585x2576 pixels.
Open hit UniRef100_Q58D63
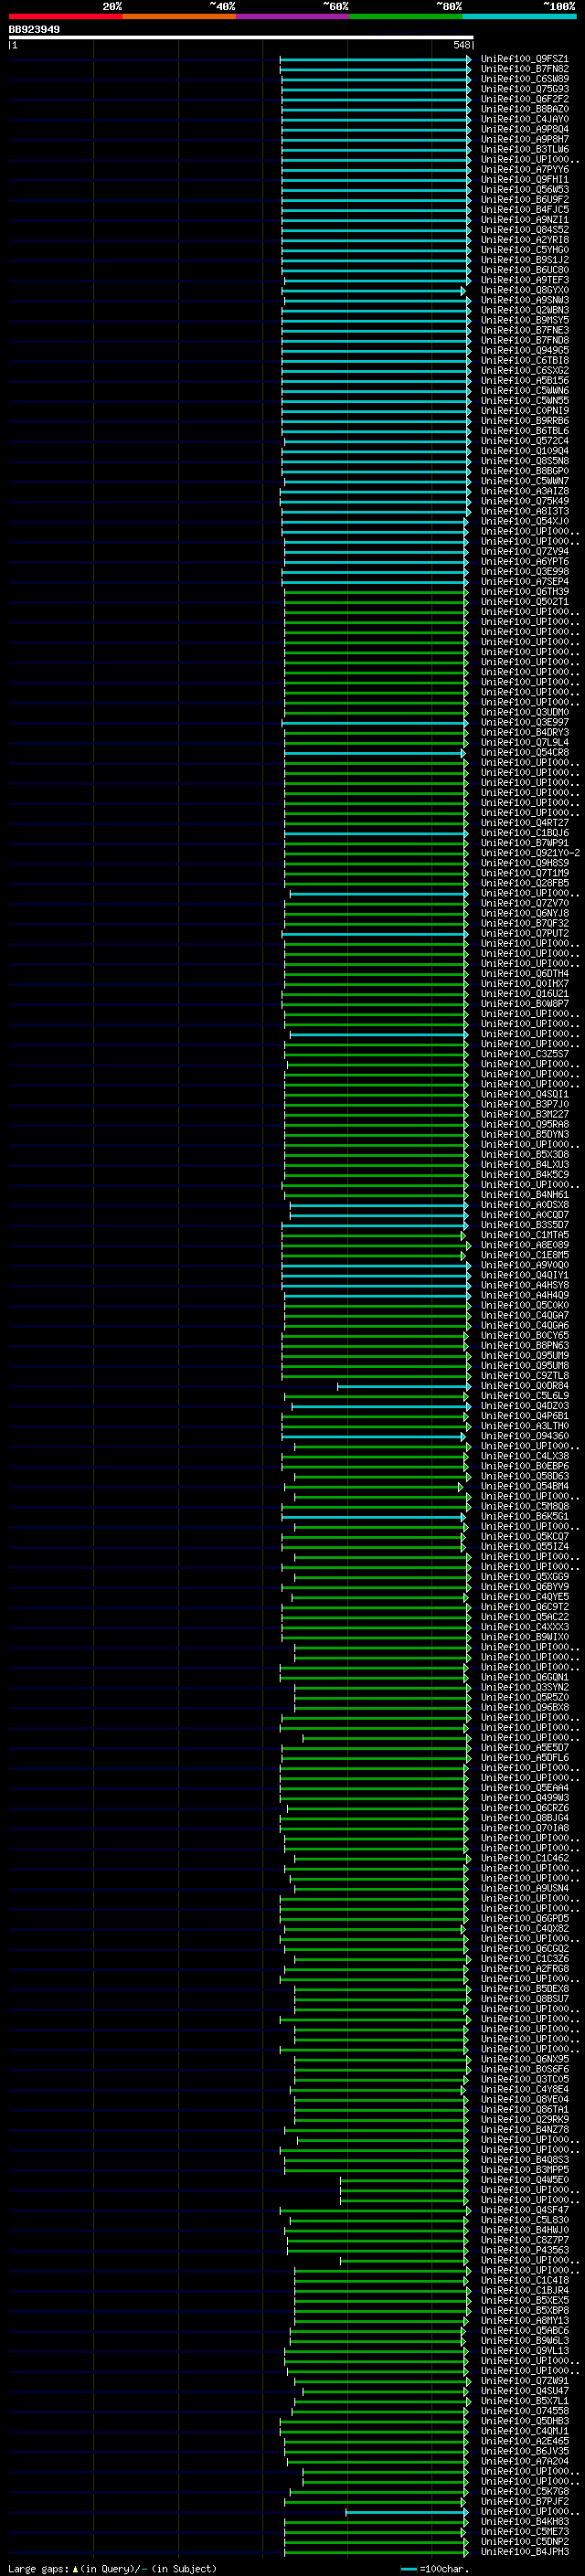(524, 1476)
